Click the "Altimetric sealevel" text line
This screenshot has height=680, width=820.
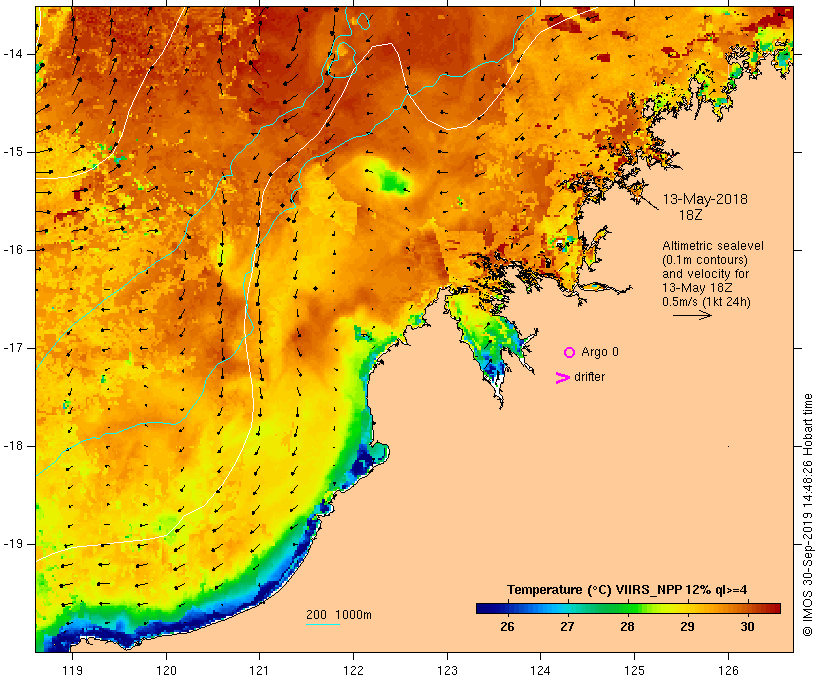click(713, 246)
